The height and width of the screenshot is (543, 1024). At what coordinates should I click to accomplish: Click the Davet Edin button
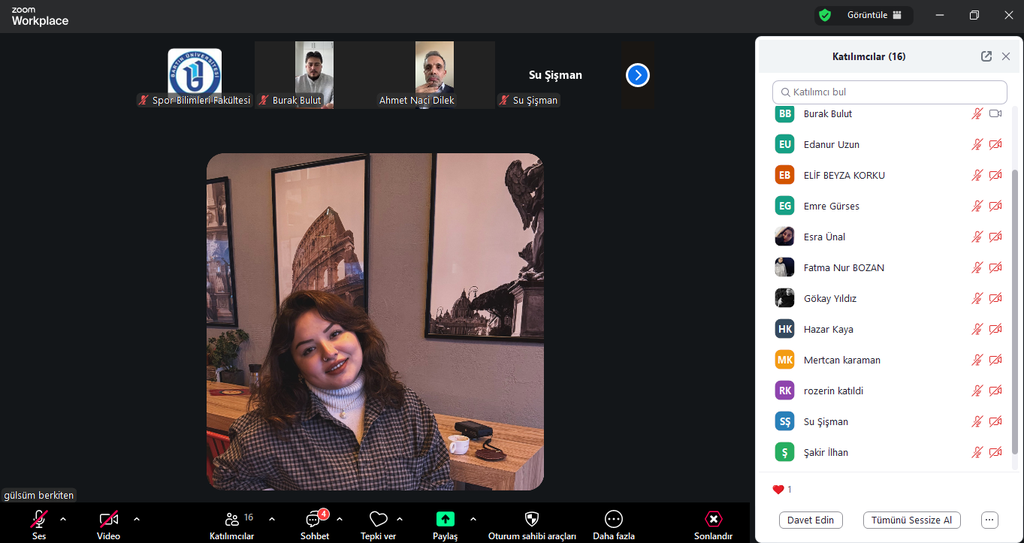pos(811,520)
